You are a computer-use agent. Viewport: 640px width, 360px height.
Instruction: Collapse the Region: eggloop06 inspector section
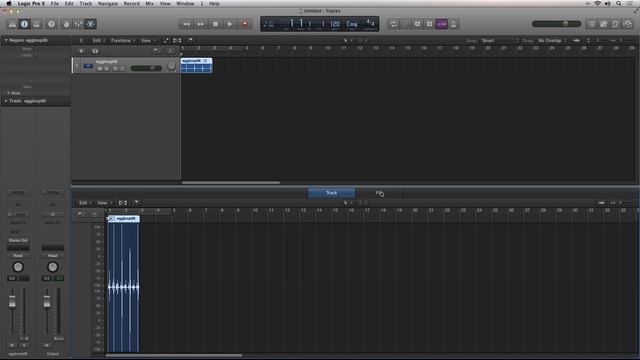[6, 40]
